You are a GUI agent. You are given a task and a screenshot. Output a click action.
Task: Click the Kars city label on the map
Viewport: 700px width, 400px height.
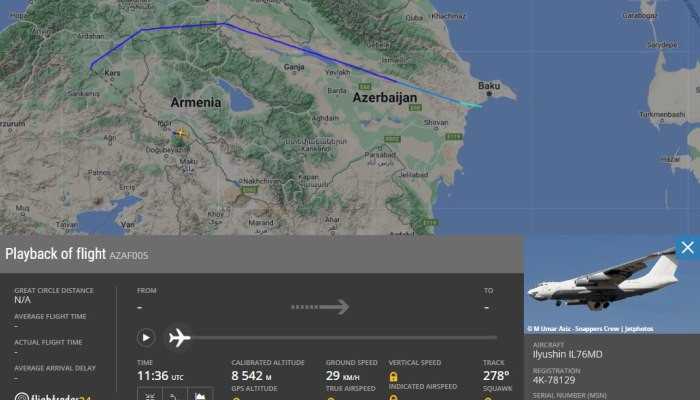coord(112,73)
